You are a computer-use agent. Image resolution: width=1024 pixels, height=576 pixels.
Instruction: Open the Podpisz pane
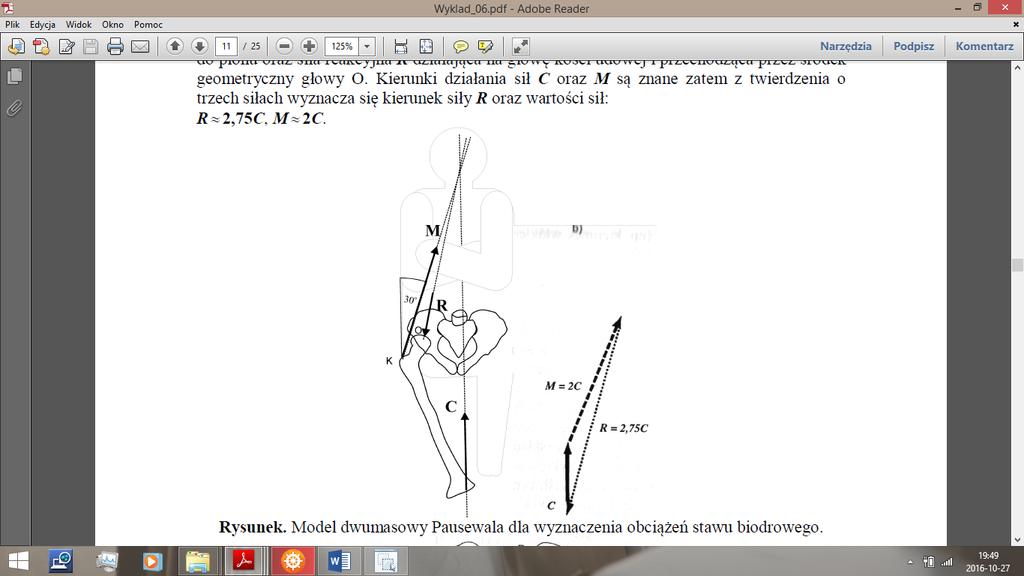914,46
